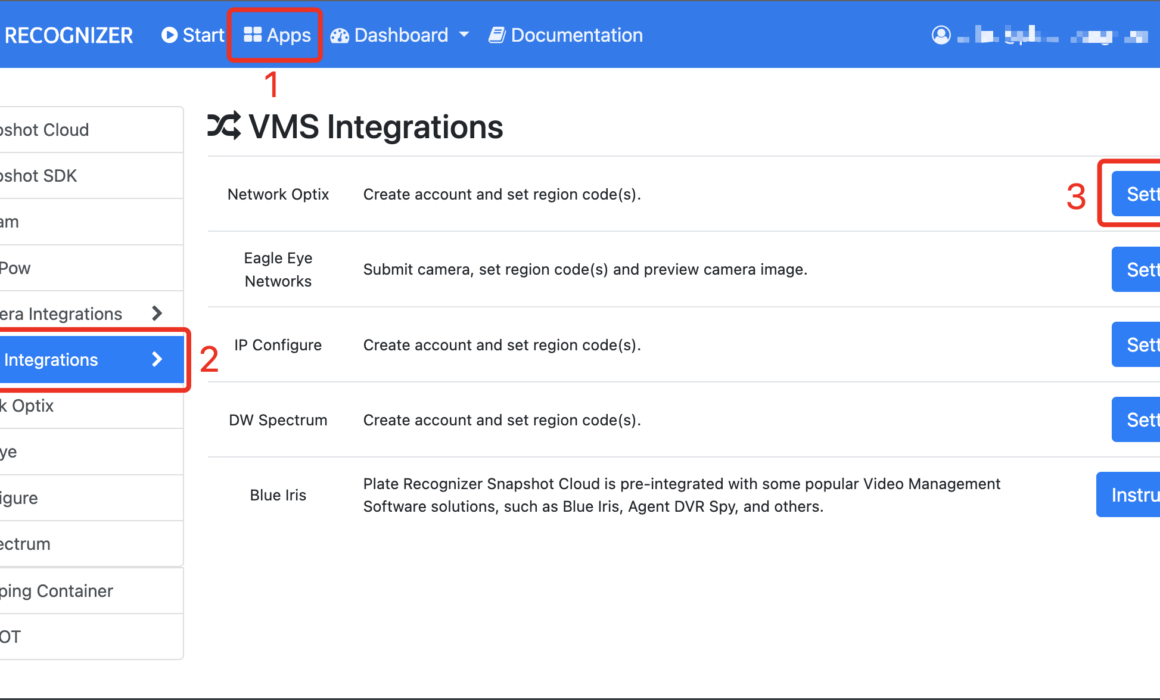Click the 'Plate Recognizer Snapshot Cloud' description text
Screen dimensions: 1160x700
[681, 495]
